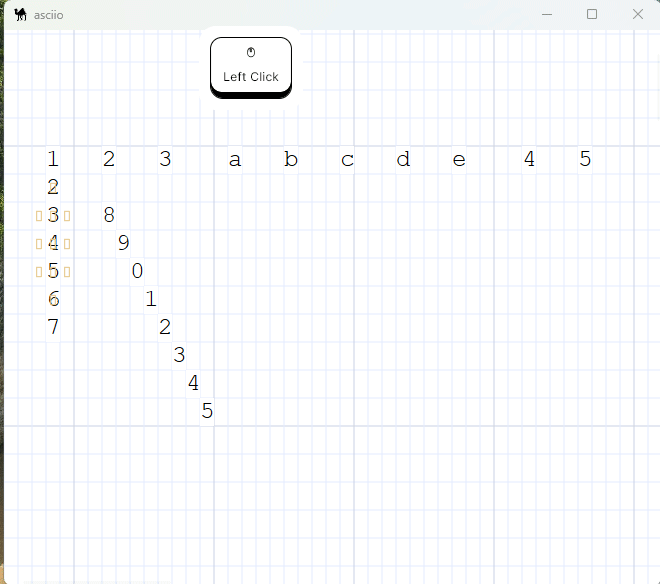Select the letter 'e' text element
Screen dimensions: 660x584
[459, 160]
